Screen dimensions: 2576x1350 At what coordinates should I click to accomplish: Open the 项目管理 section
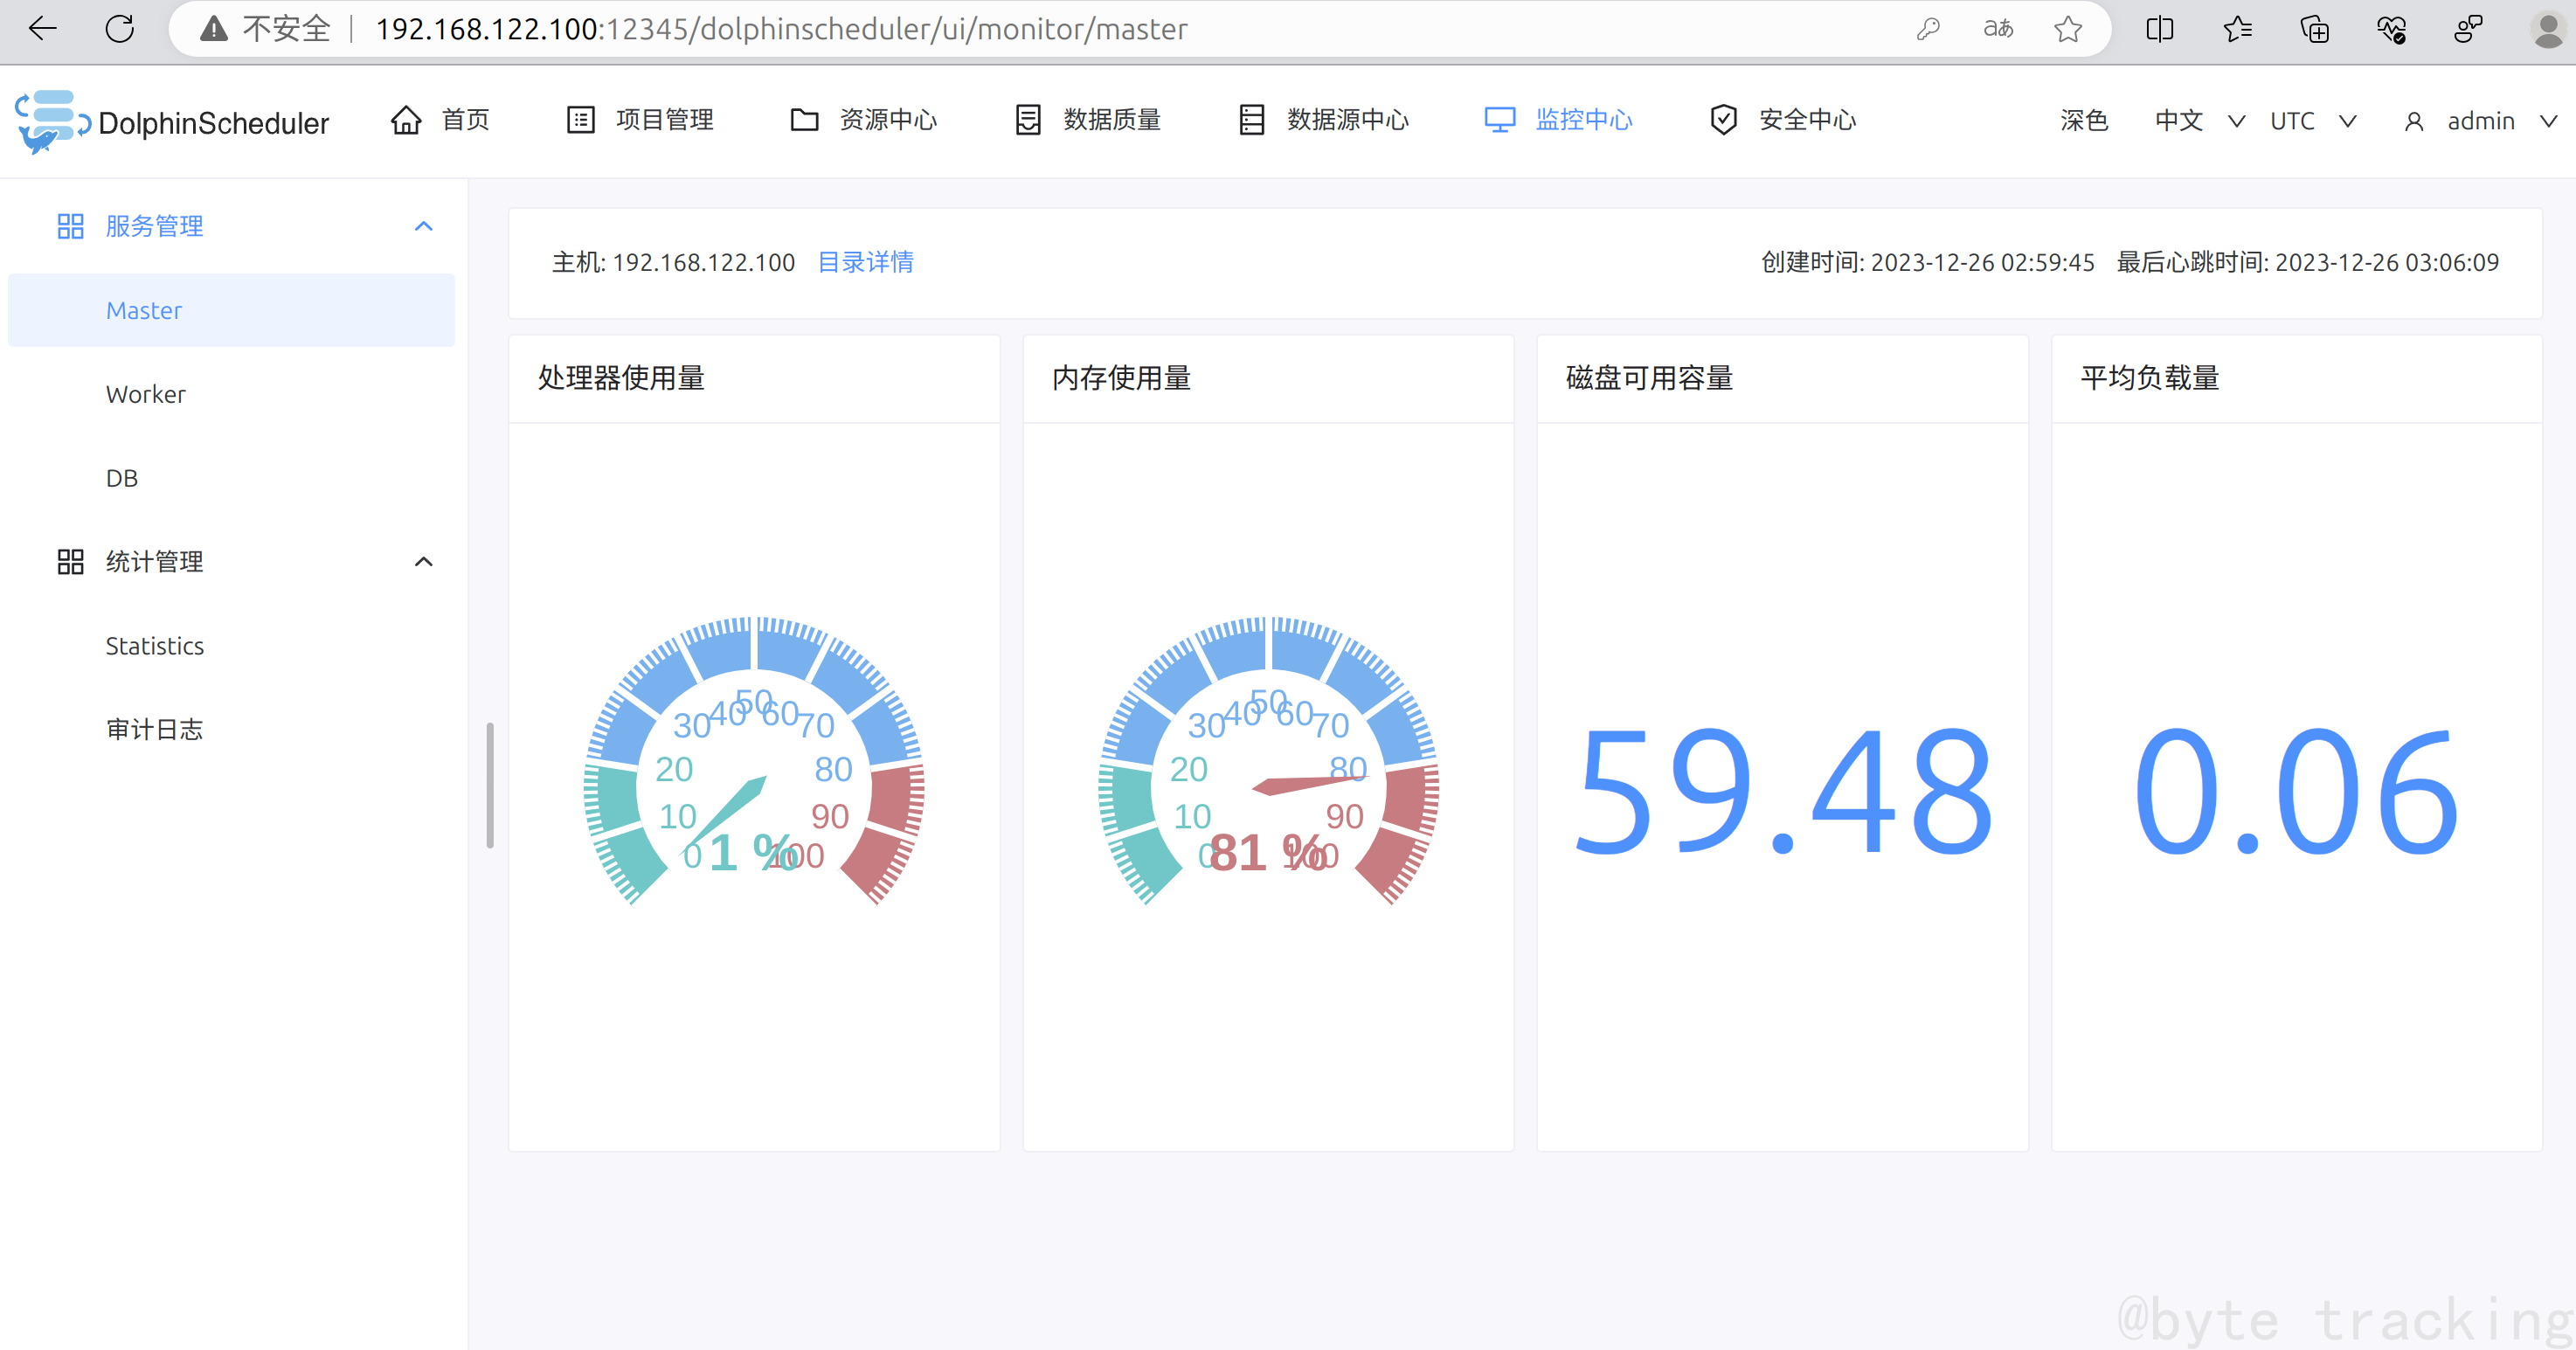[x=664, y=120]
